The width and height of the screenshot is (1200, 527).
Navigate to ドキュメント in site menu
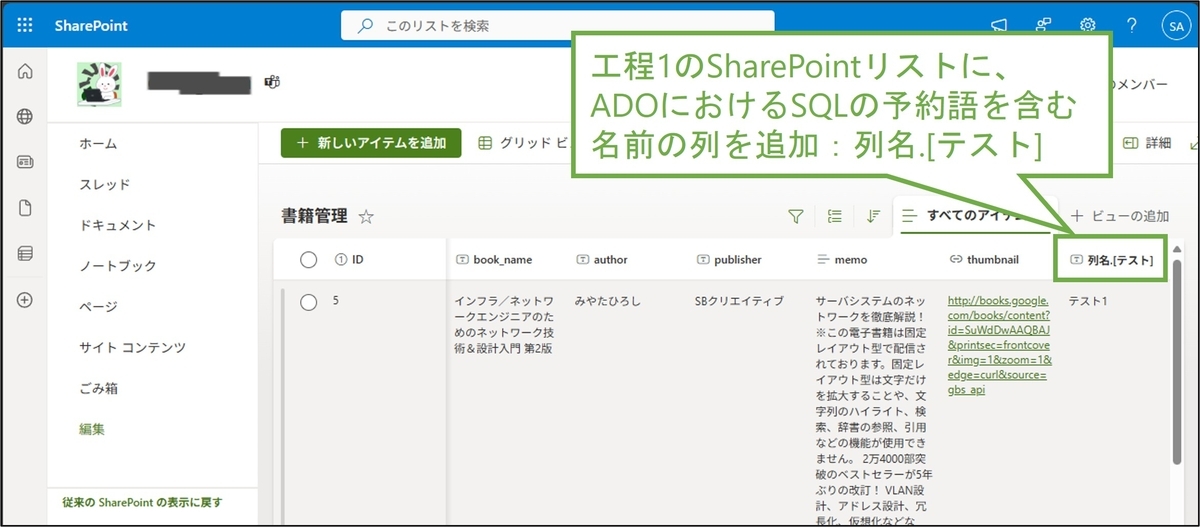pyautogui.click(x=118, y=225)
